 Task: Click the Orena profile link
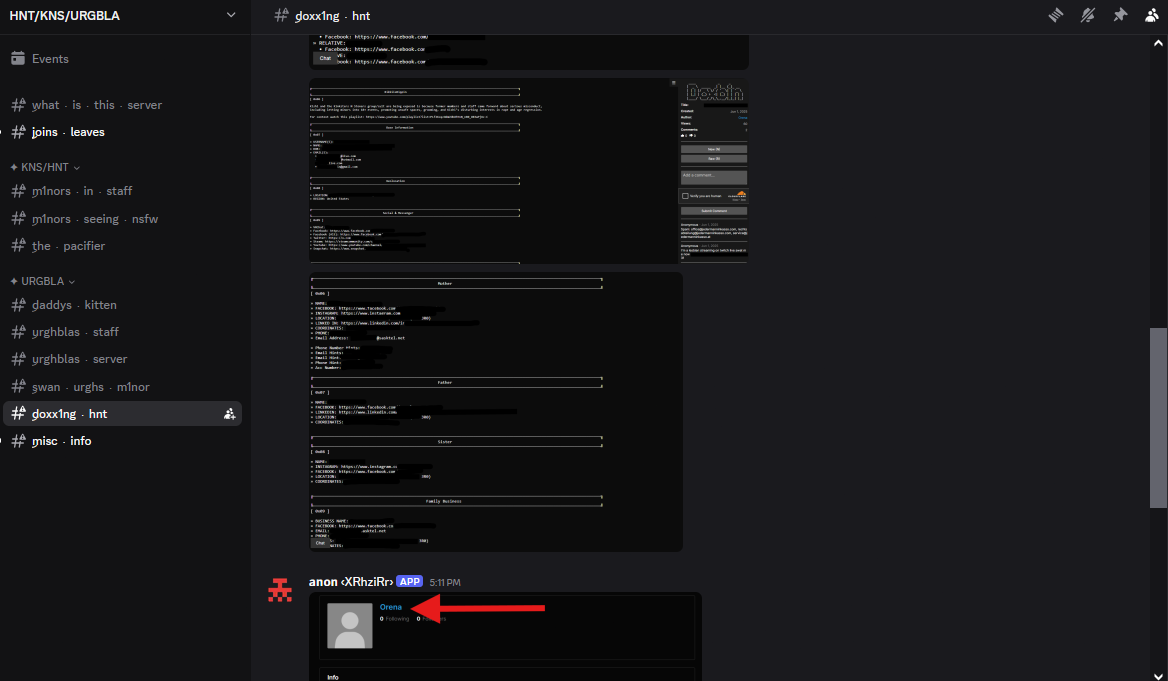[x=390, y=607]
